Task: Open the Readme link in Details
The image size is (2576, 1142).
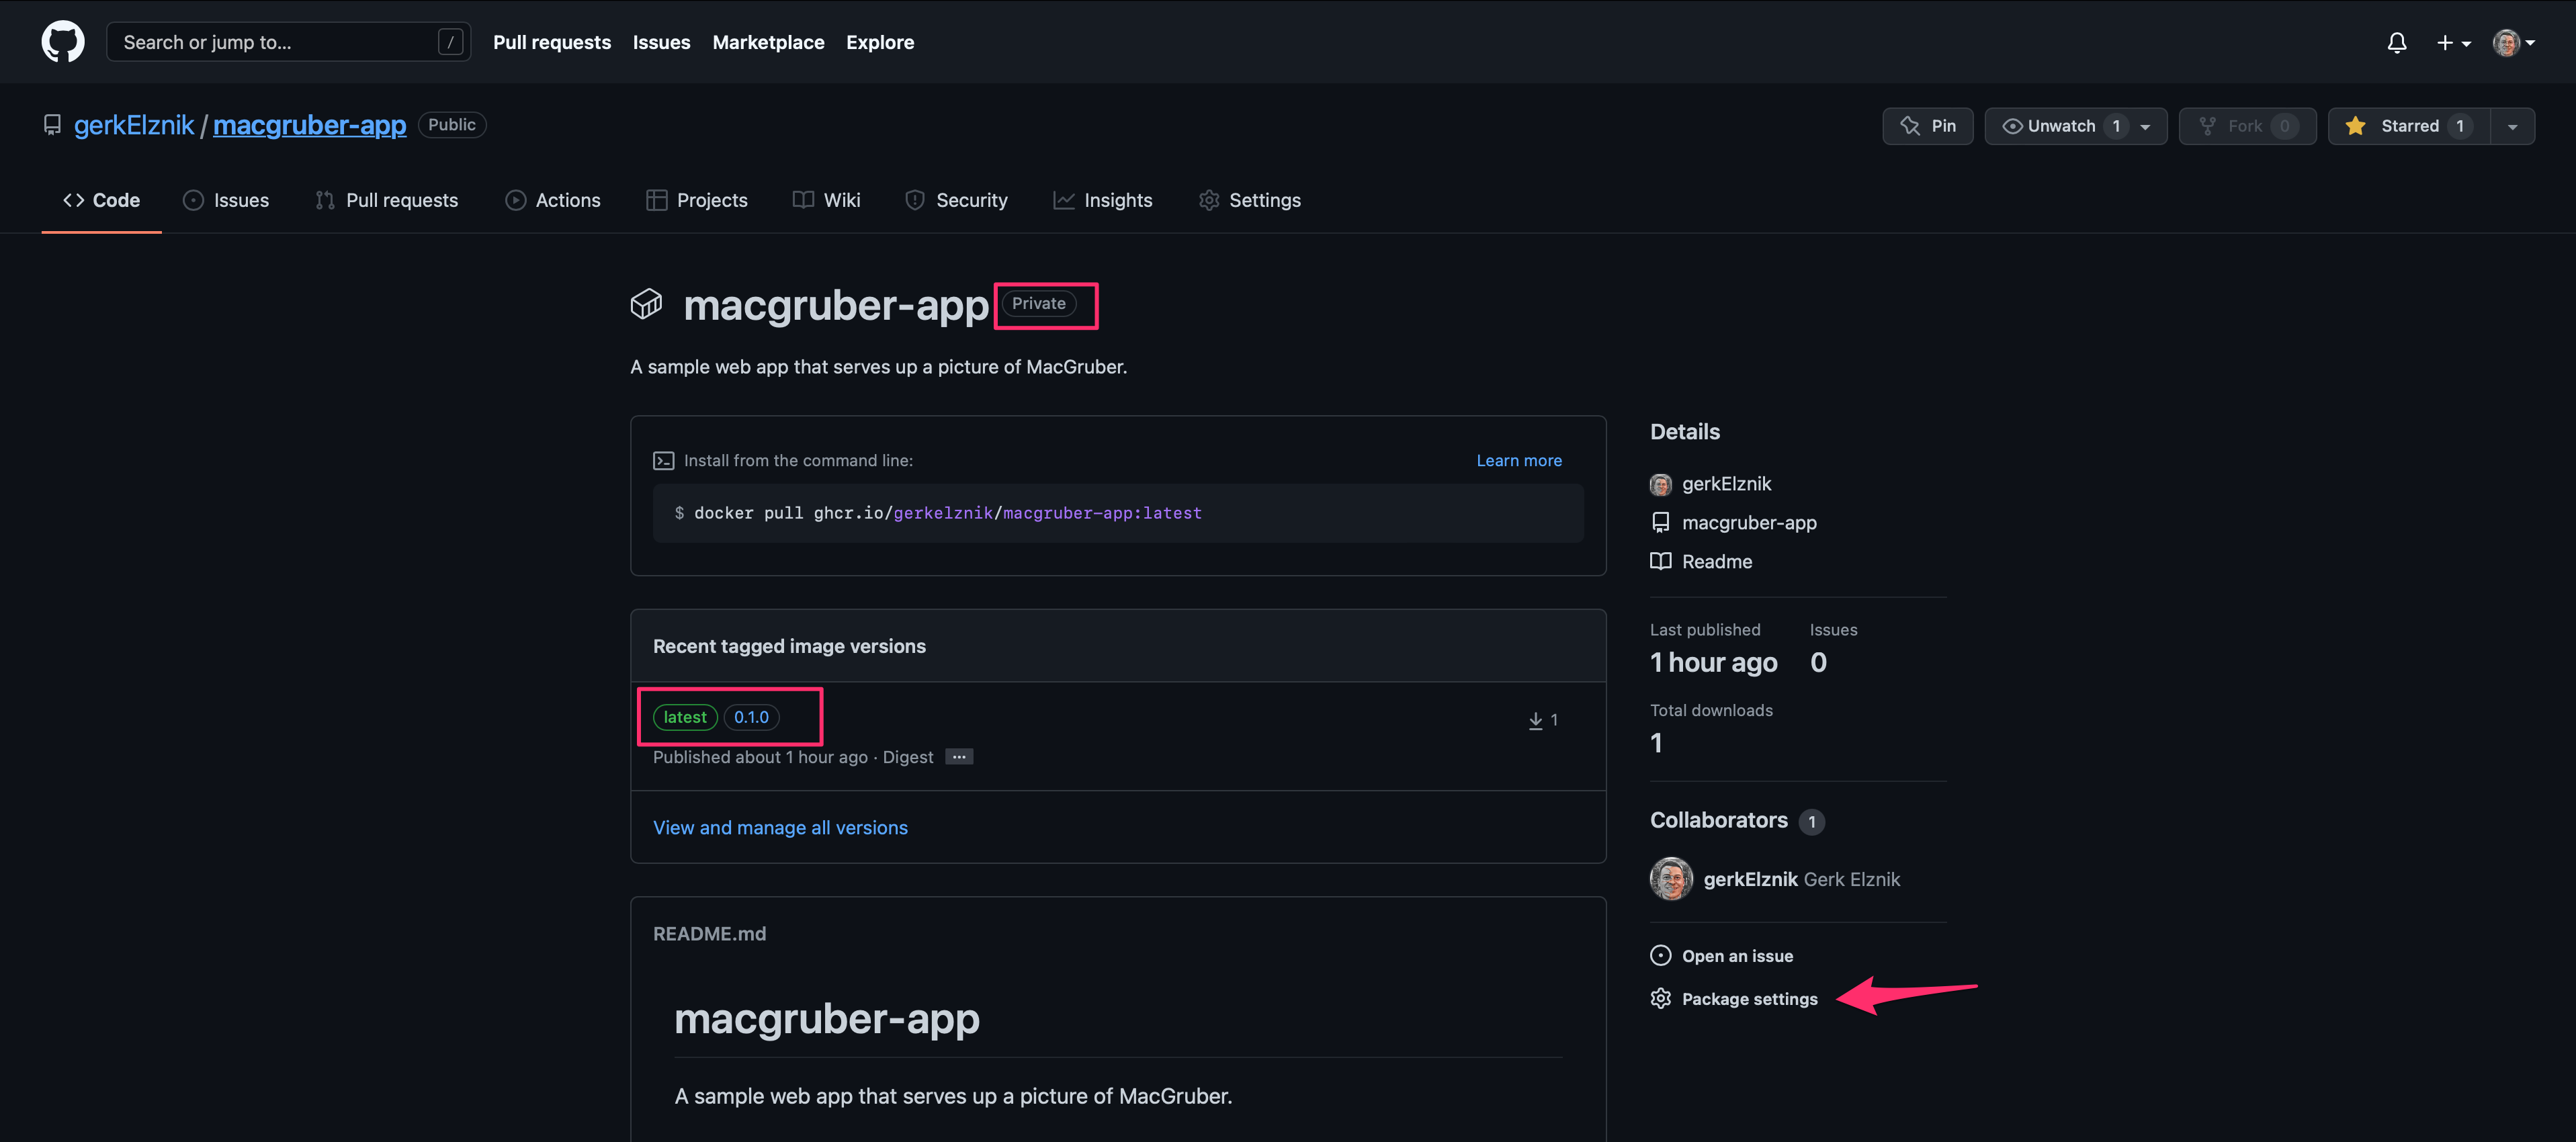Action: tap(1716, 561)
